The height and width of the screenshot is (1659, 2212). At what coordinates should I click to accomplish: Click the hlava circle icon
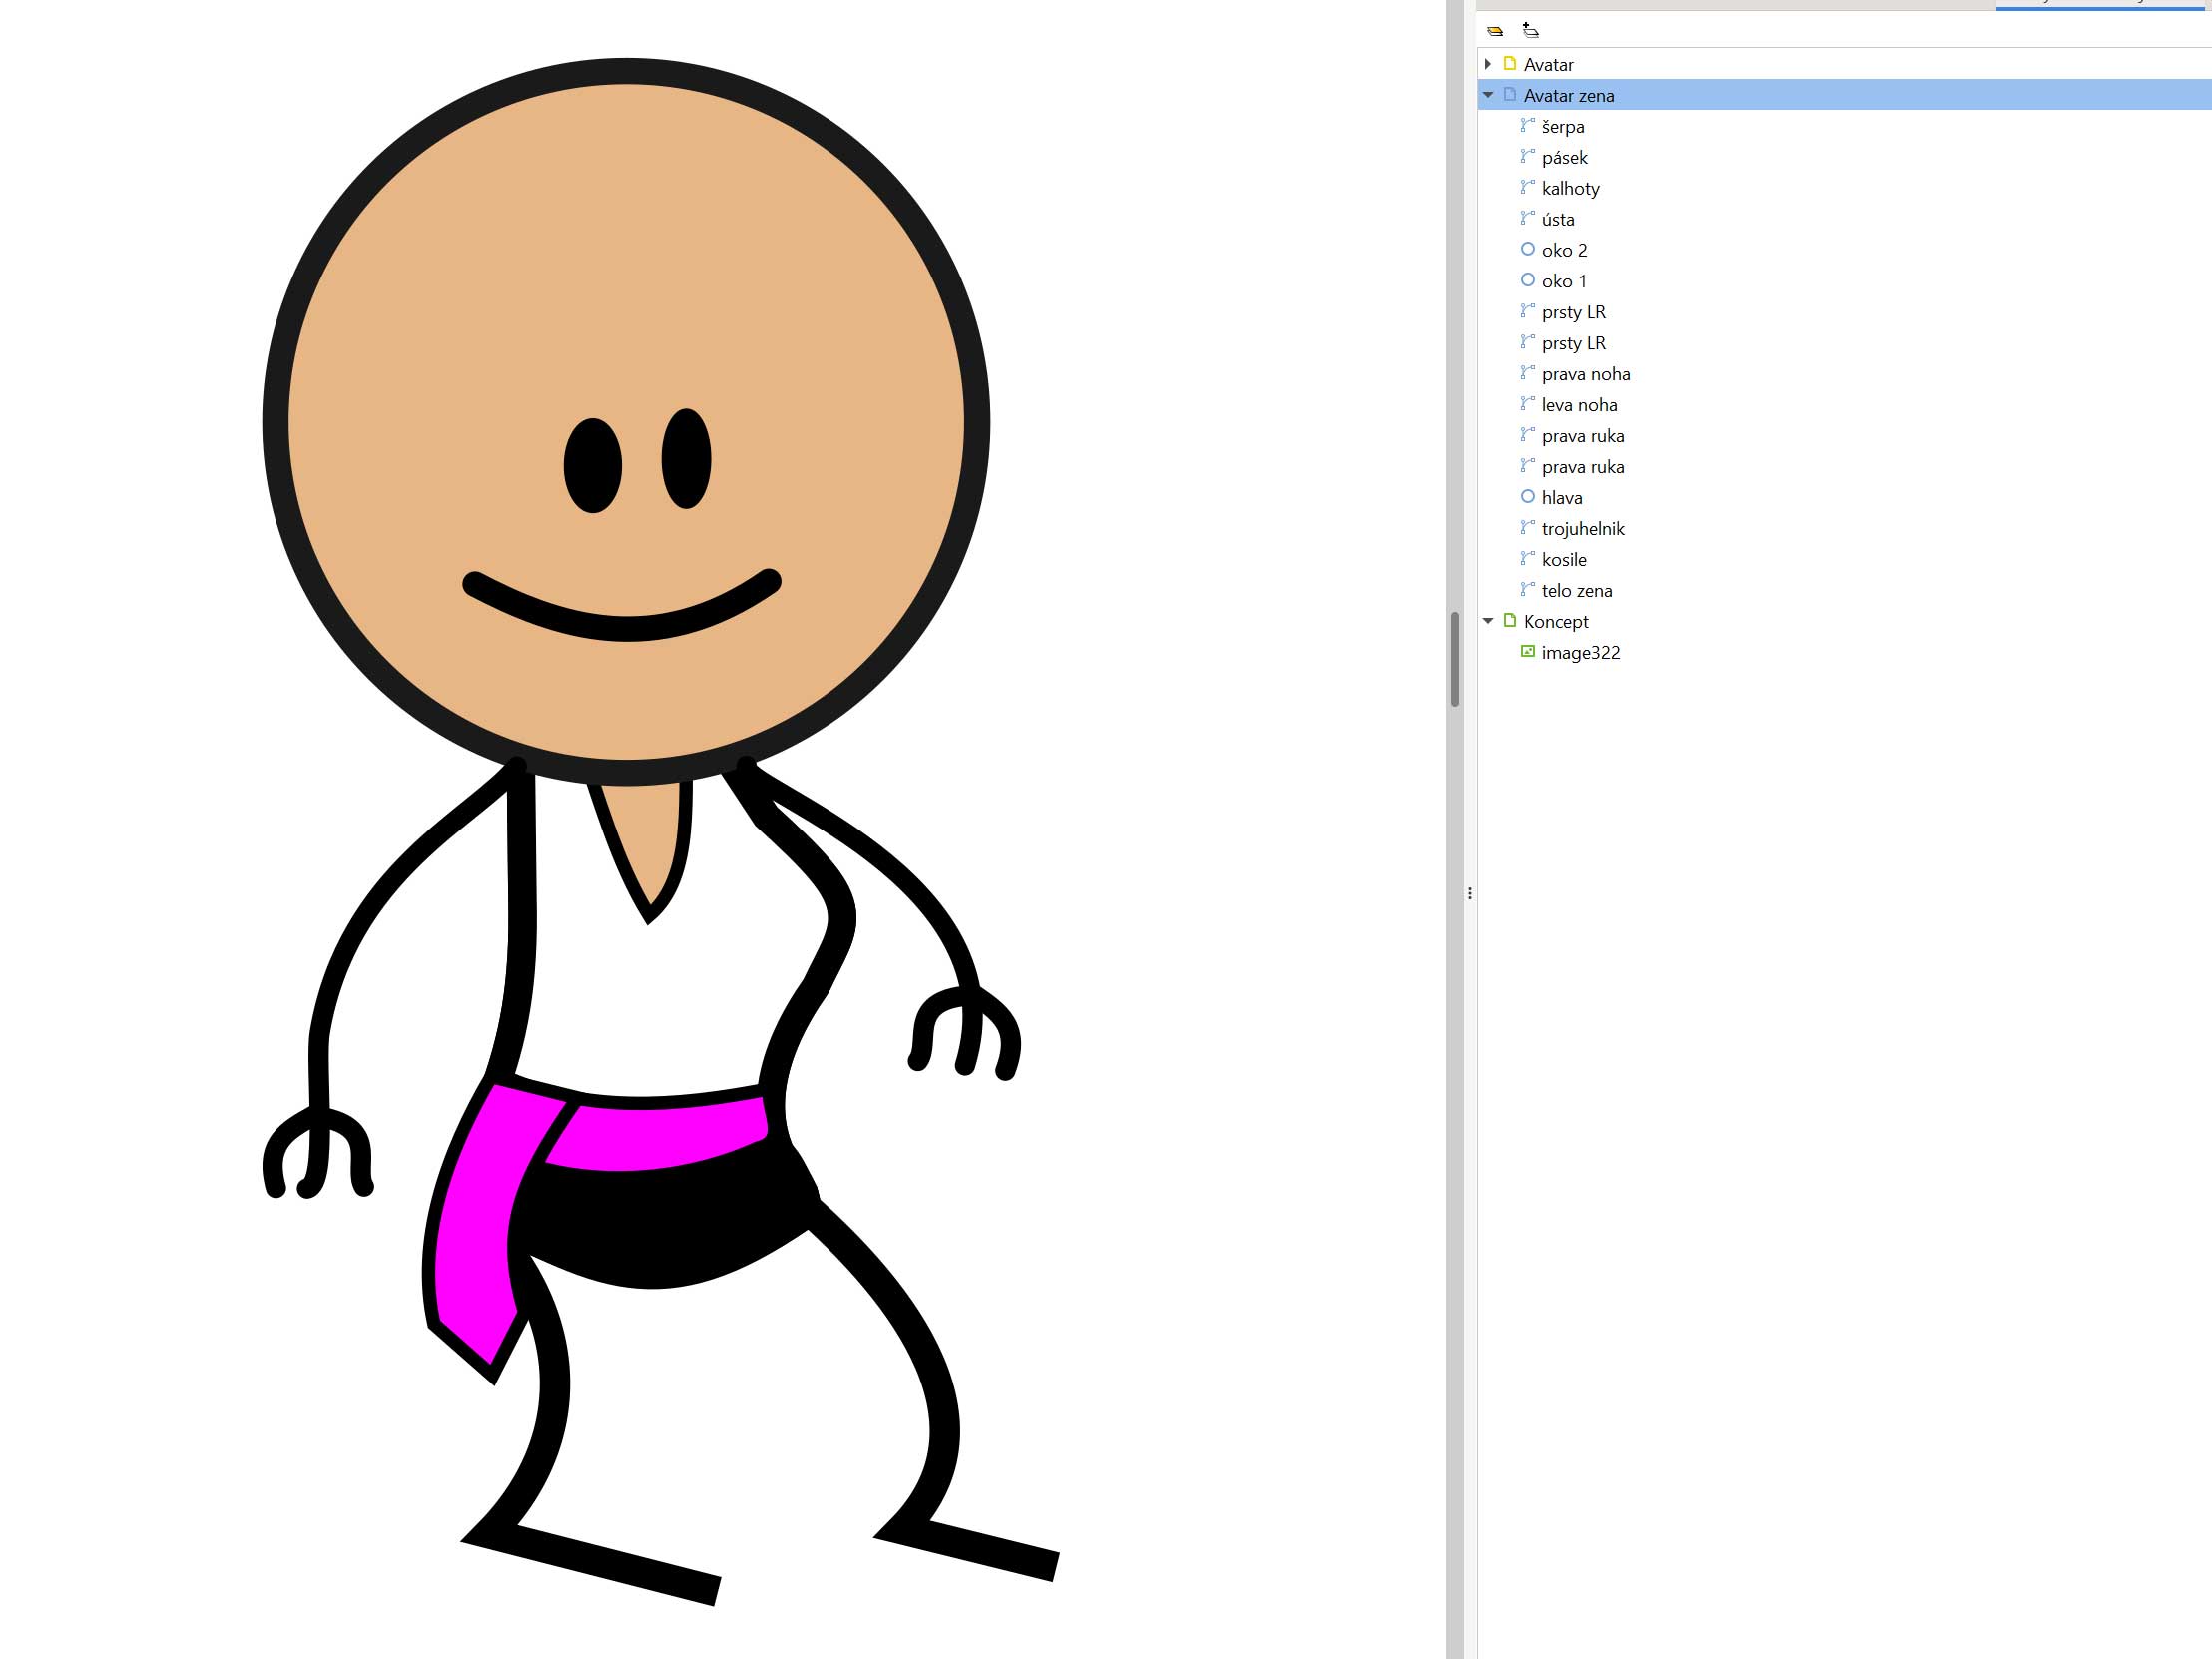point(1527,497)
